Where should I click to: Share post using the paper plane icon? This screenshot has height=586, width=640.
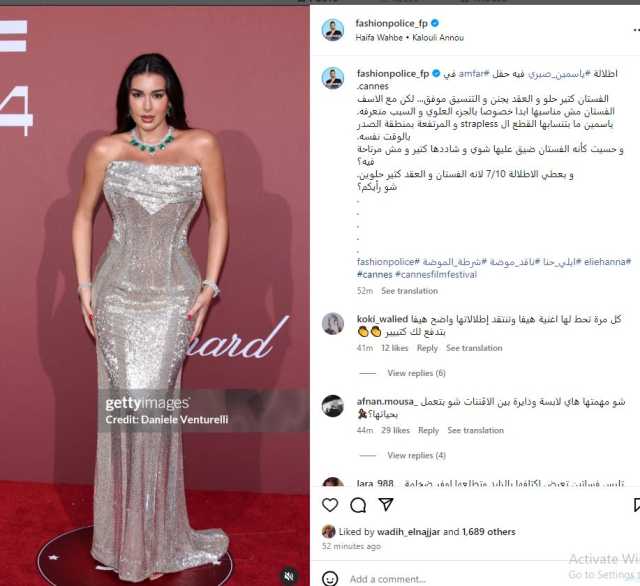click(386, 504)
